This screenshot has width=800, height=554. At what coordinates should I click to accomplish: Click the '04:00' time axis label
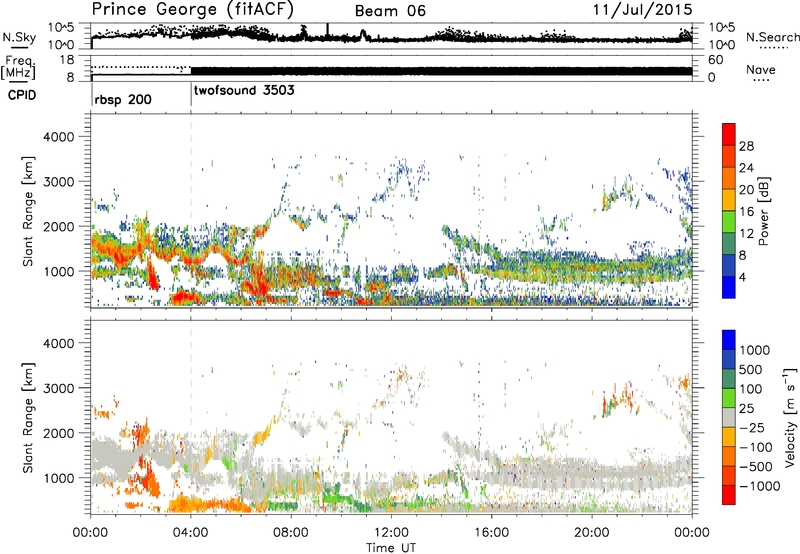191,533
